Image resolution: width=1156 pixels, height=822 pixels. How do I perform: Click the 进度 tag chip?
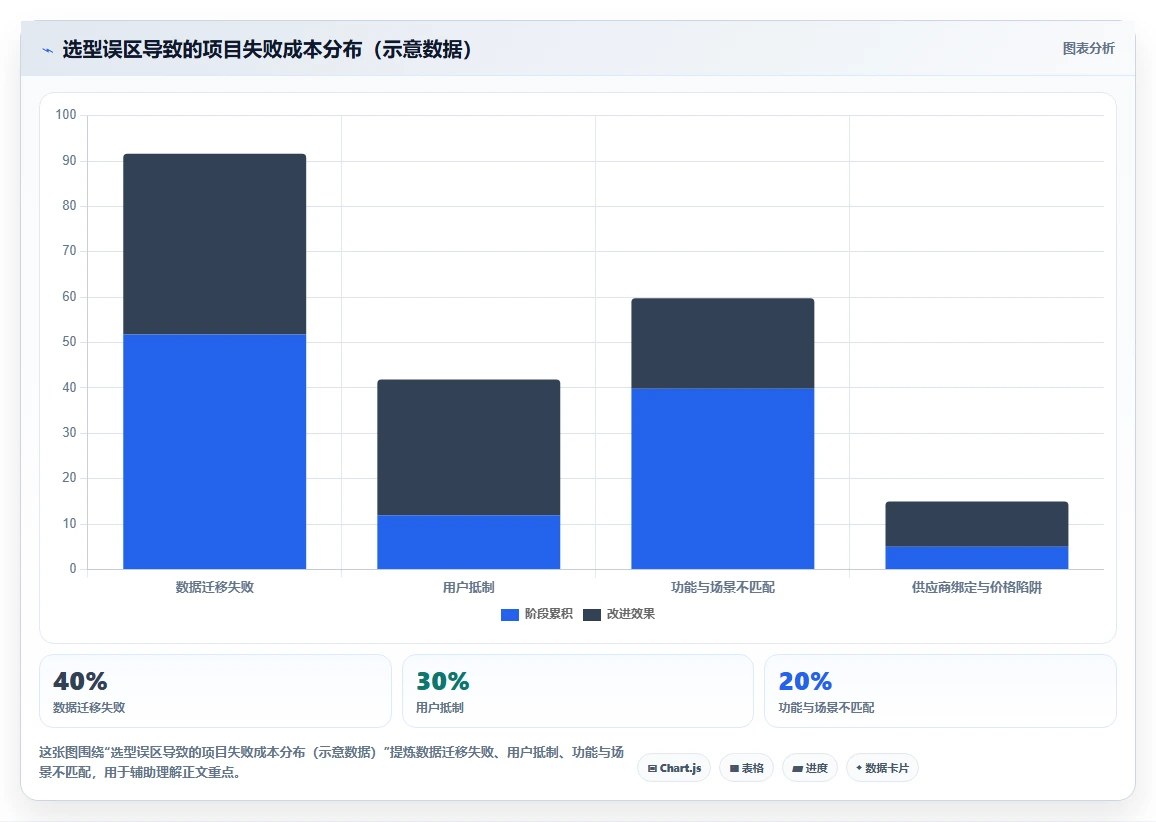(809, 767)
